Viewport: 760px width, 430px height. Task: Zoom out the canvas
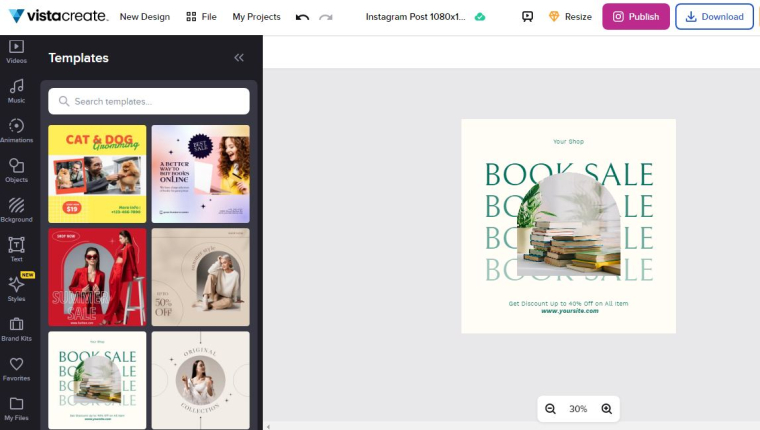[550, 409]
